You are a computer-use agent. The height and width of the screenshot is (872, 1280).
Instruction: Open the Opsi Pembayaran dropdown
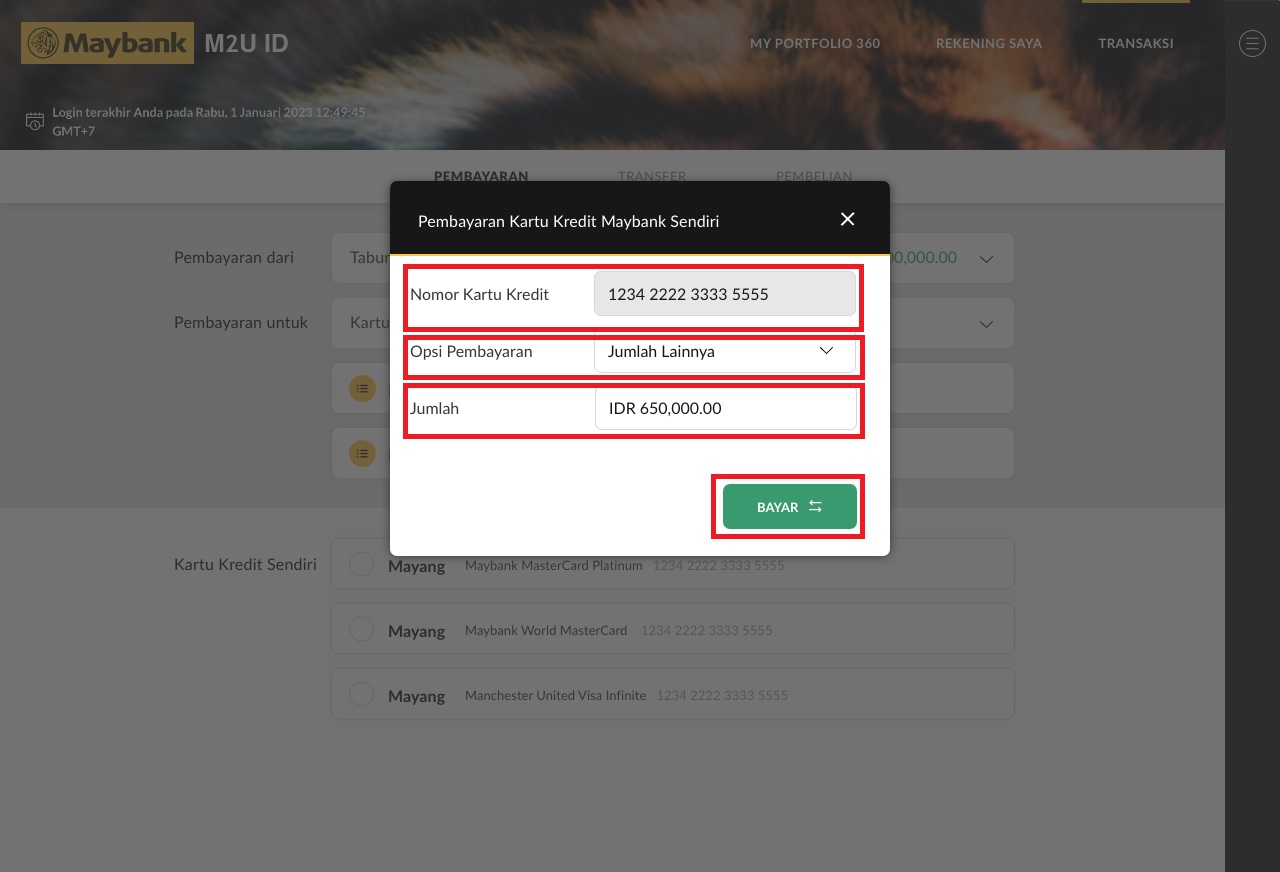tap(725, 352)
